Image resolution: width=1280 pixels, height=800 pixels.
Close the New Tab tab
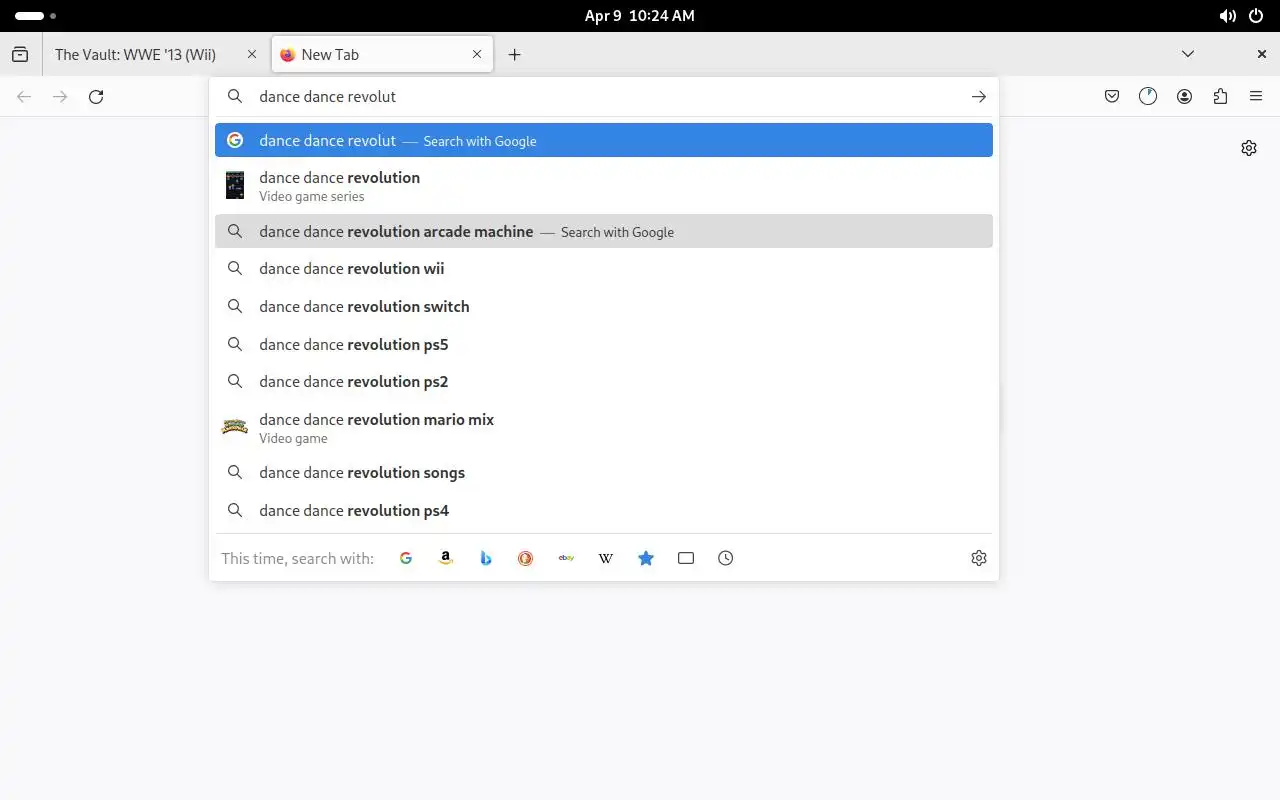coord(477,55)
